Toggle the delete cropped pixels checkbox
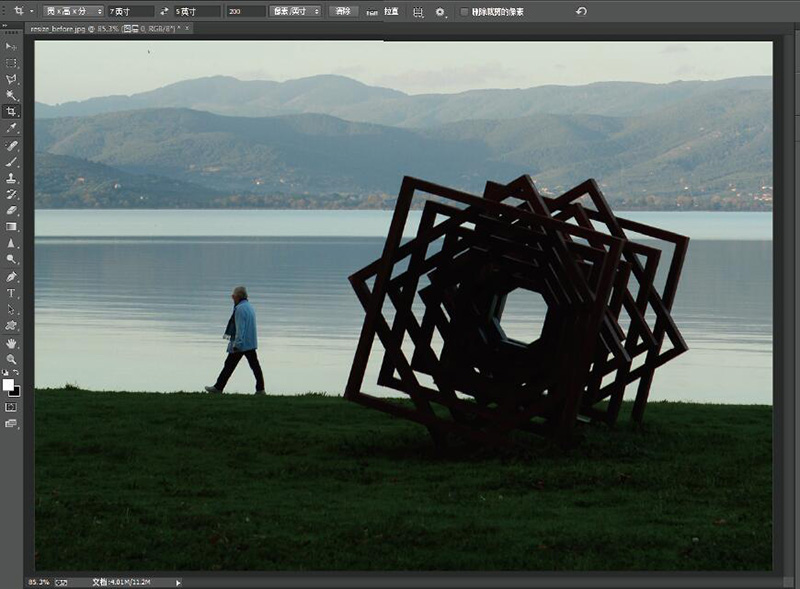 pos(464,11)
